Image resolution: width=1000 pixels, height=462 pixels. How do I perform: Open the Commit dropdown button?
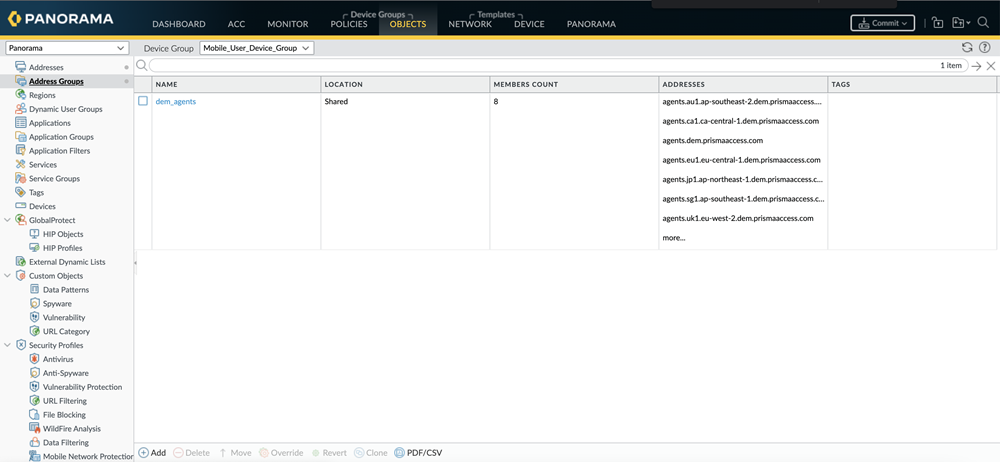pyautogui.click(x=882, y=23)
